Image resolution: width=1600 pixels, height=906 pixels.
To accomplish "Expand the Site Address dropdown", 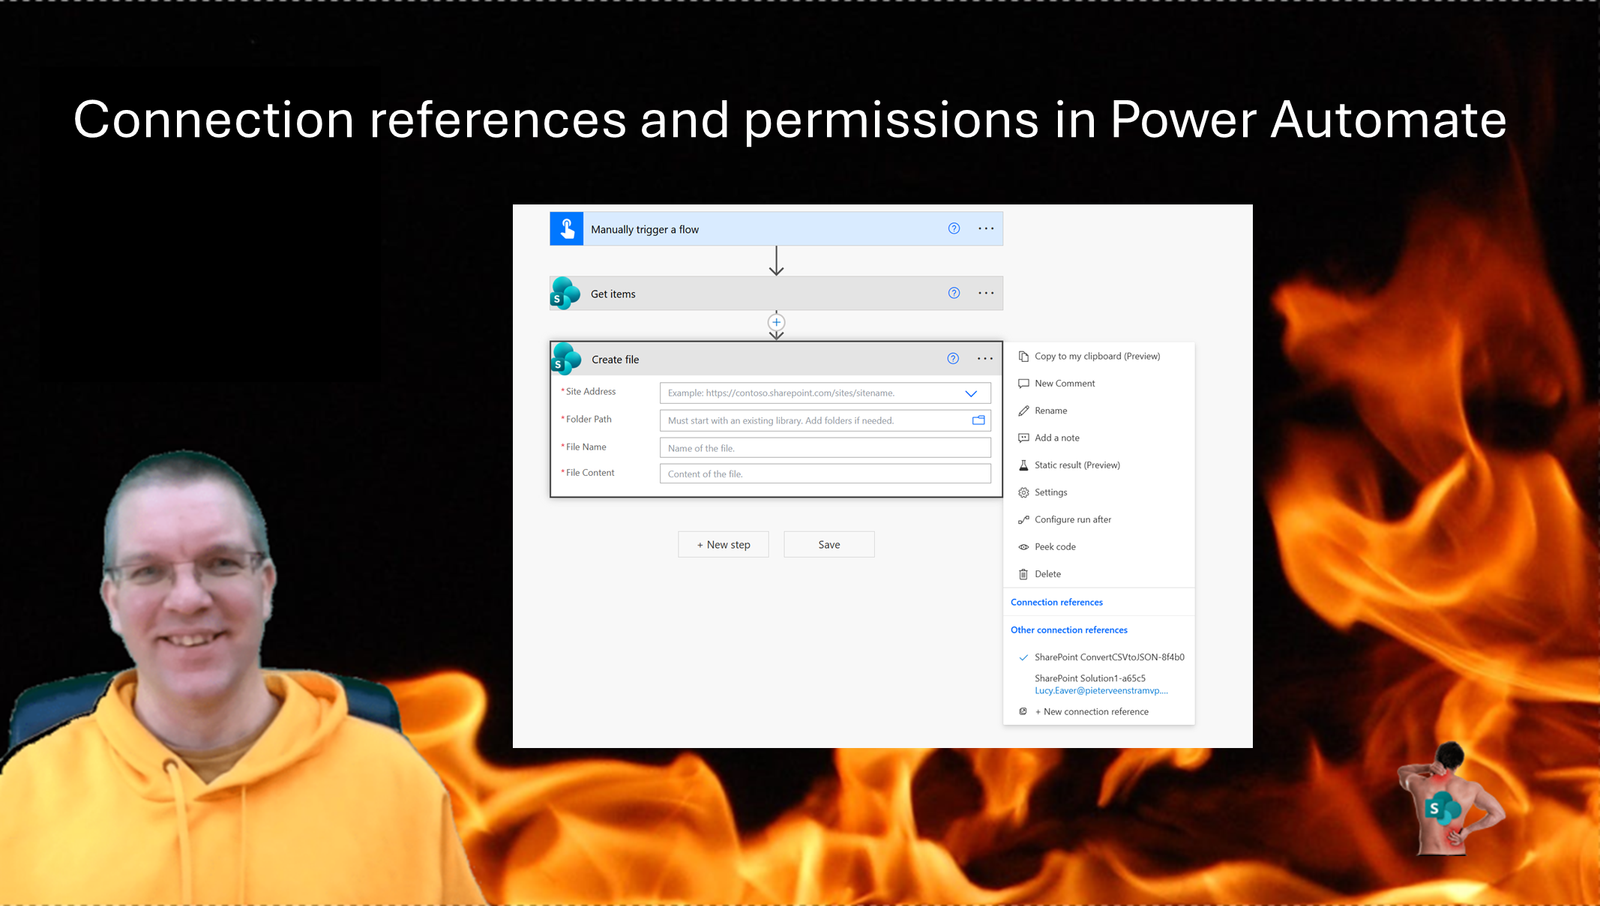I will point(971,393).
